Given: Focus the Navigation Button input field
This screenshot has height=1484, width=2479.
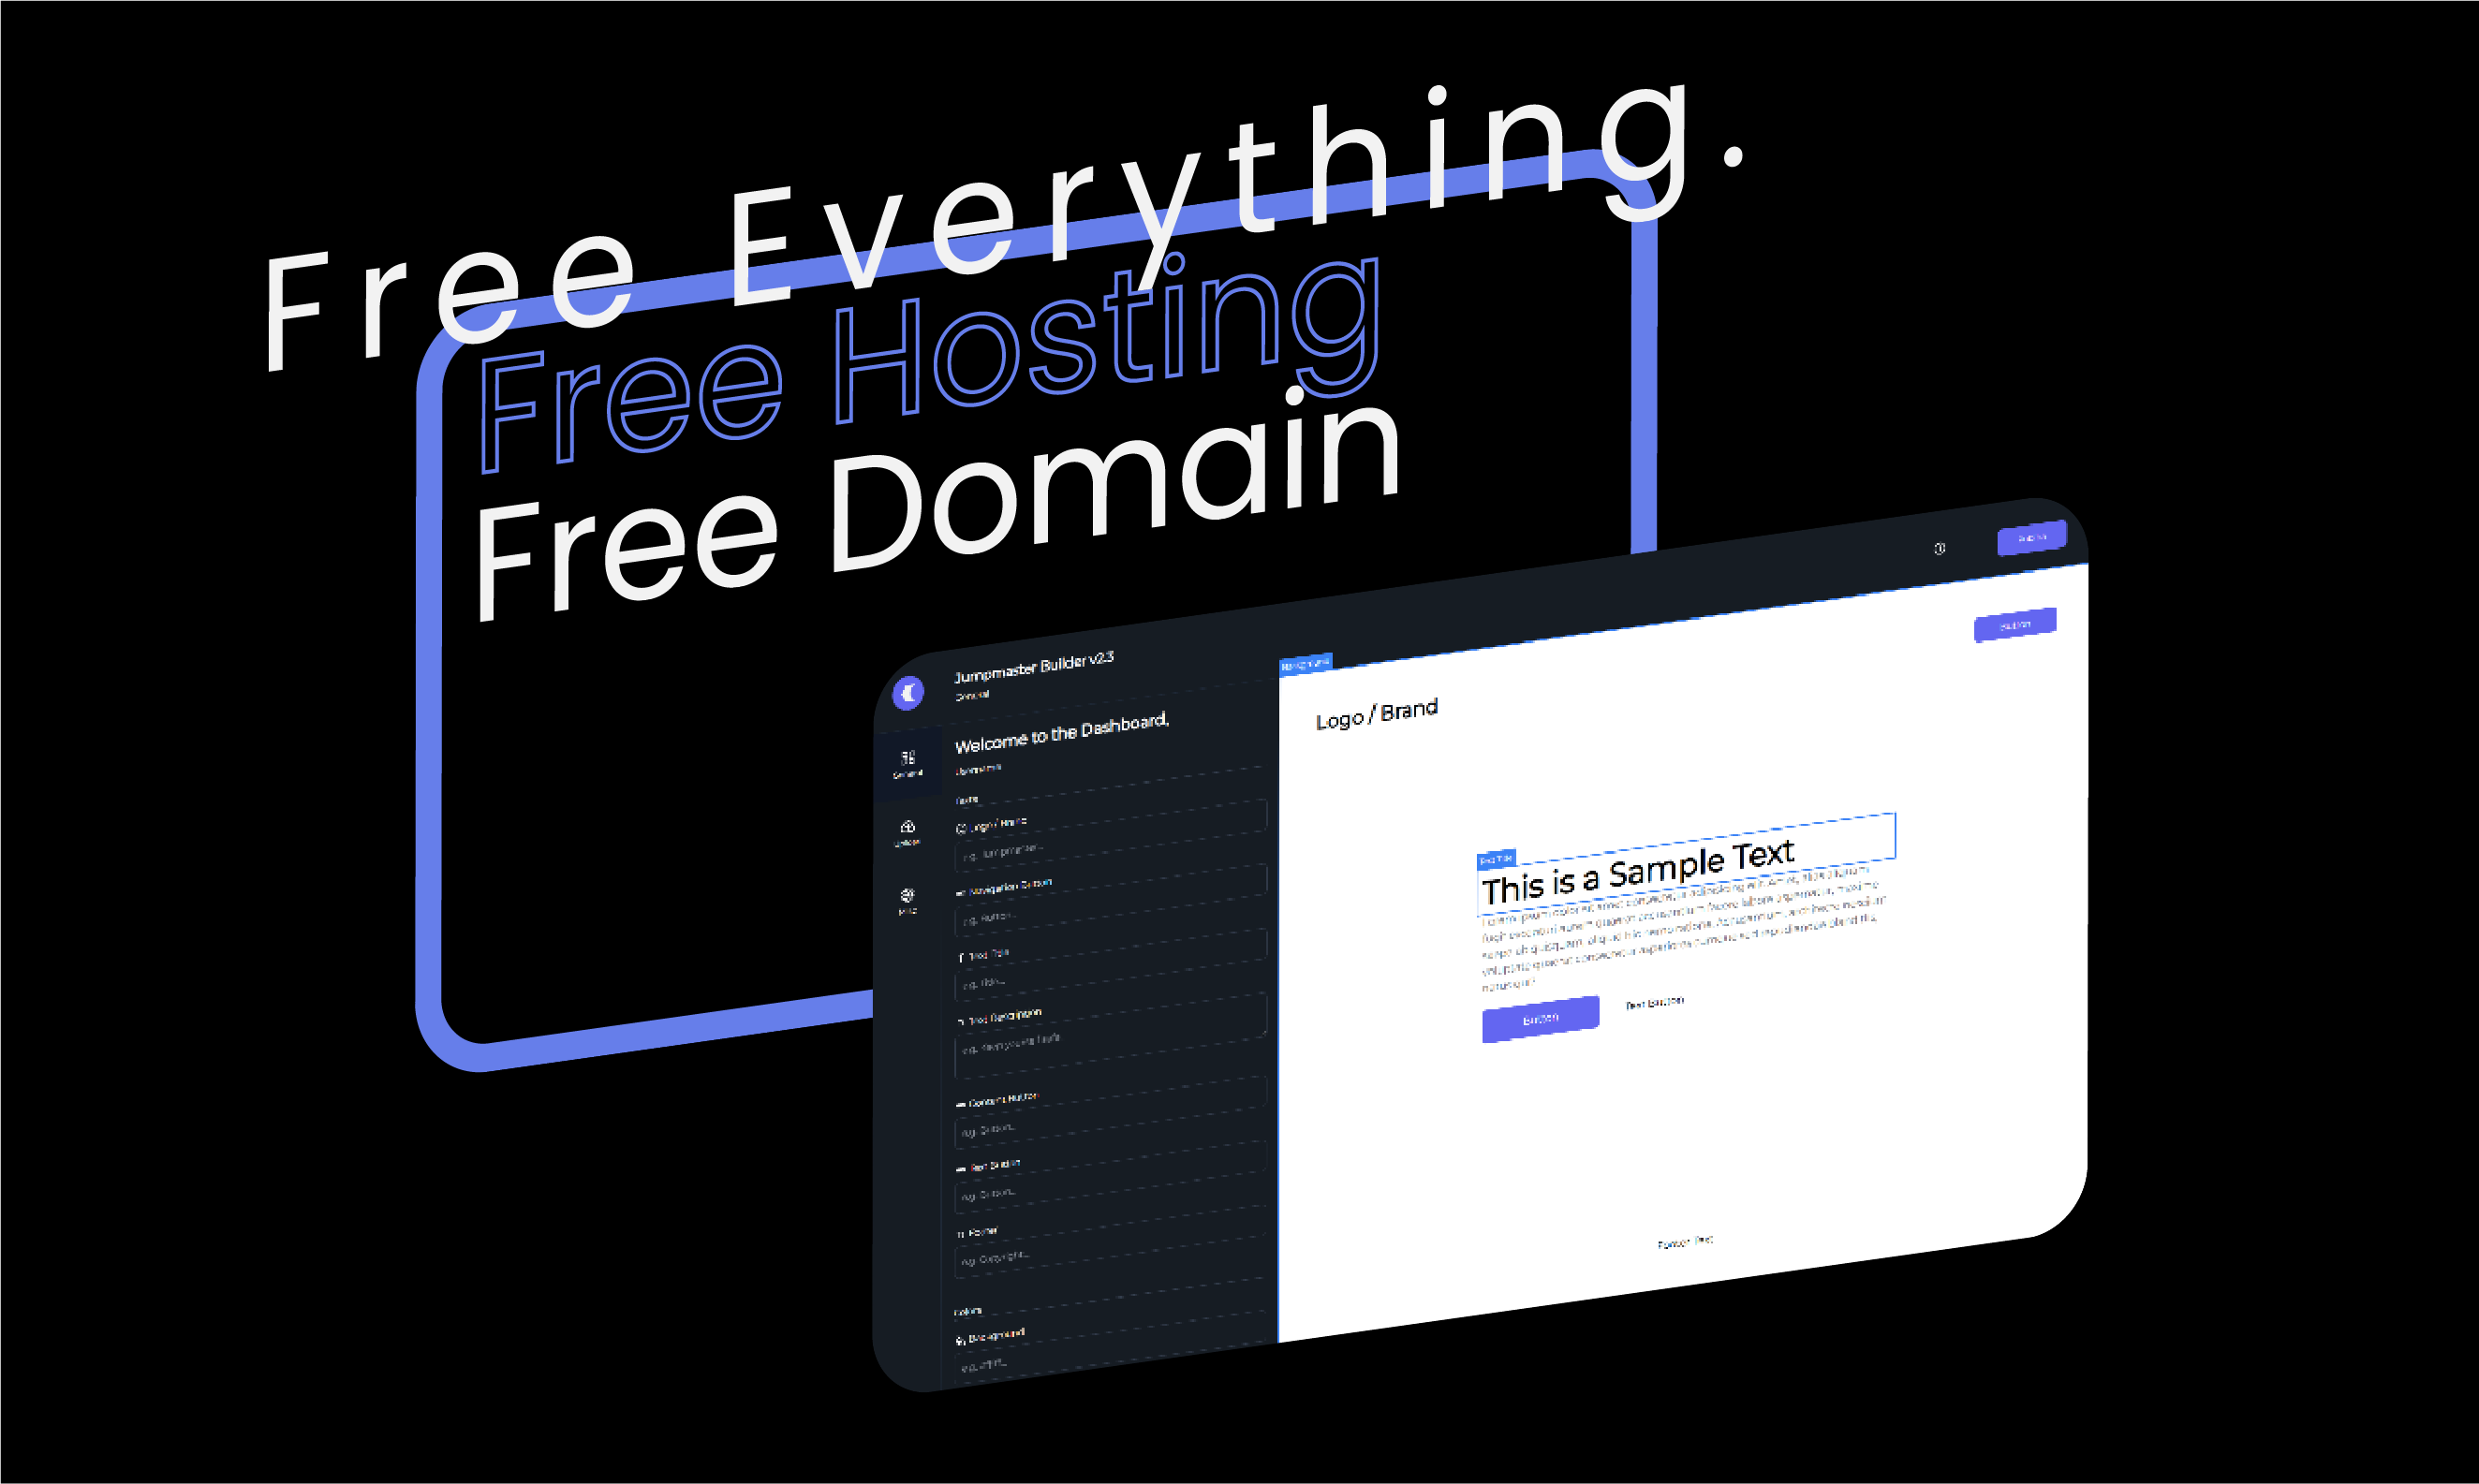Looking at the screenshot, I should point(1111,901).
